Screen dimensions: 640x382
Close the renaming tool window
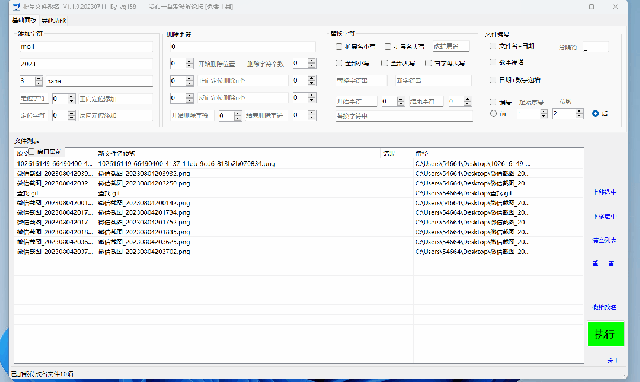pos(615,7)
